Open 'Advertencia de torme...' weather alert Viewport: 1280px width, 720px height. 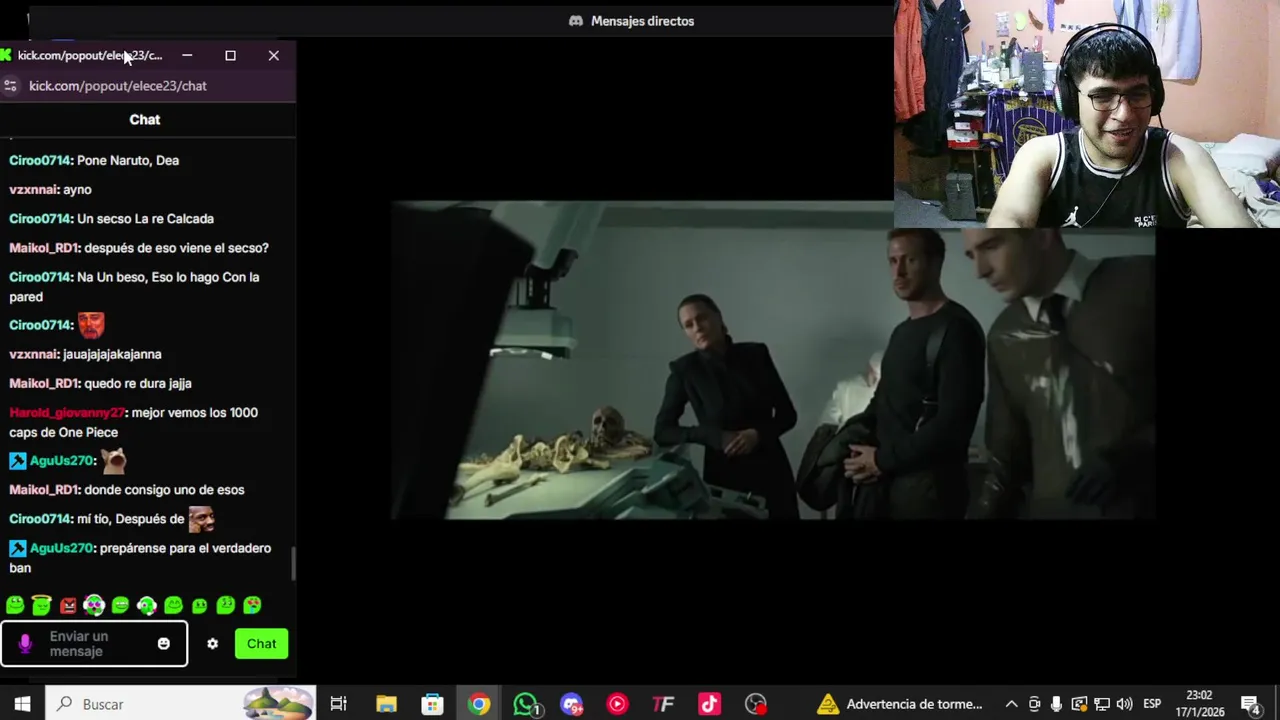(899, 704)
